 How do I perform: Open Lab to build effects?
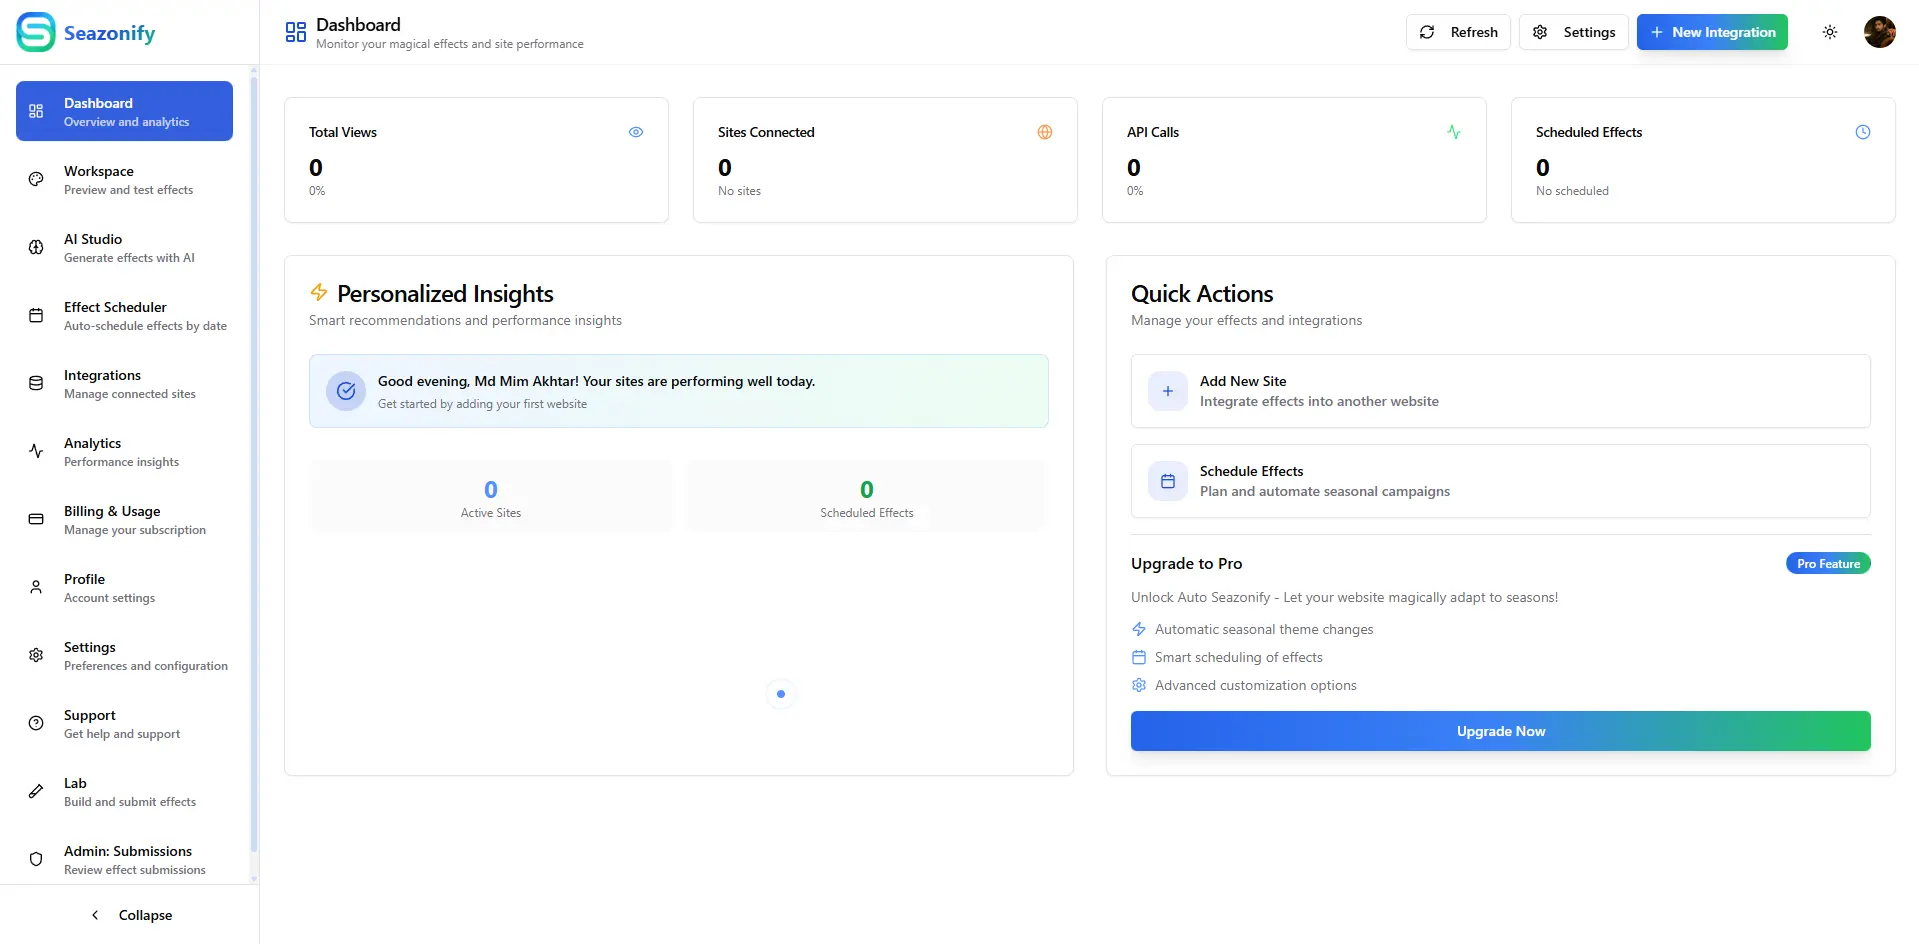[125, 791]
